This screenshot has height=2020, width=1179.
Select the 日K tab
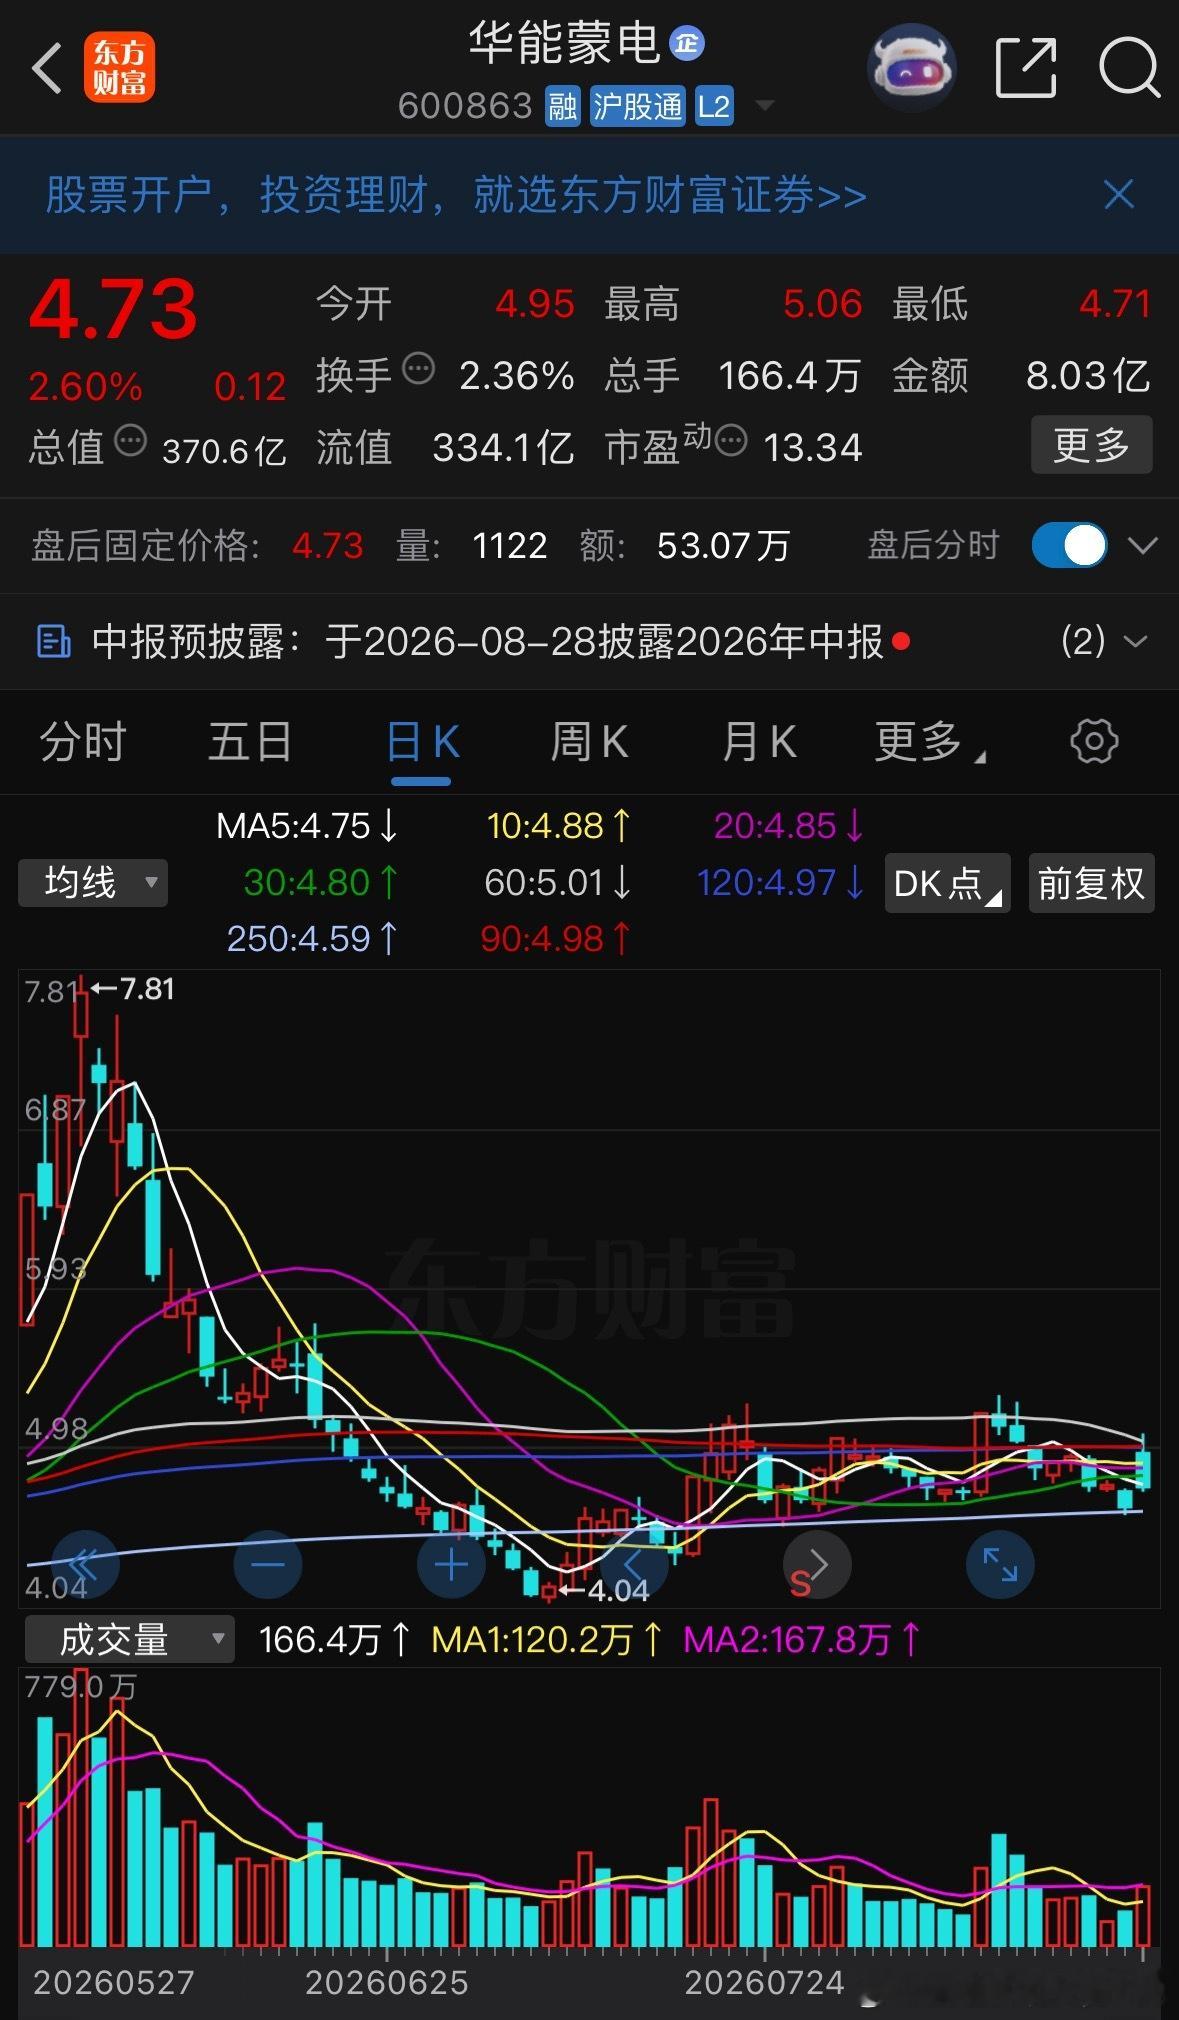pyautogui.click(x=422, y=744)
